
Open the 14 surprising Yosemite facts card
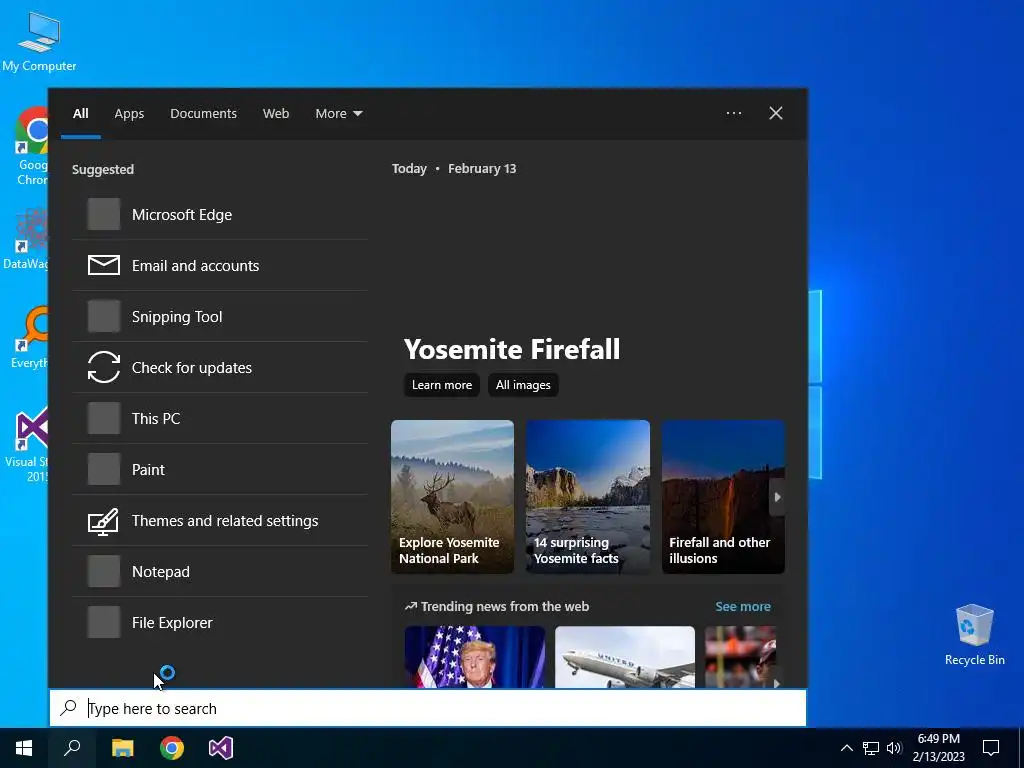click(x=588, y=496)
